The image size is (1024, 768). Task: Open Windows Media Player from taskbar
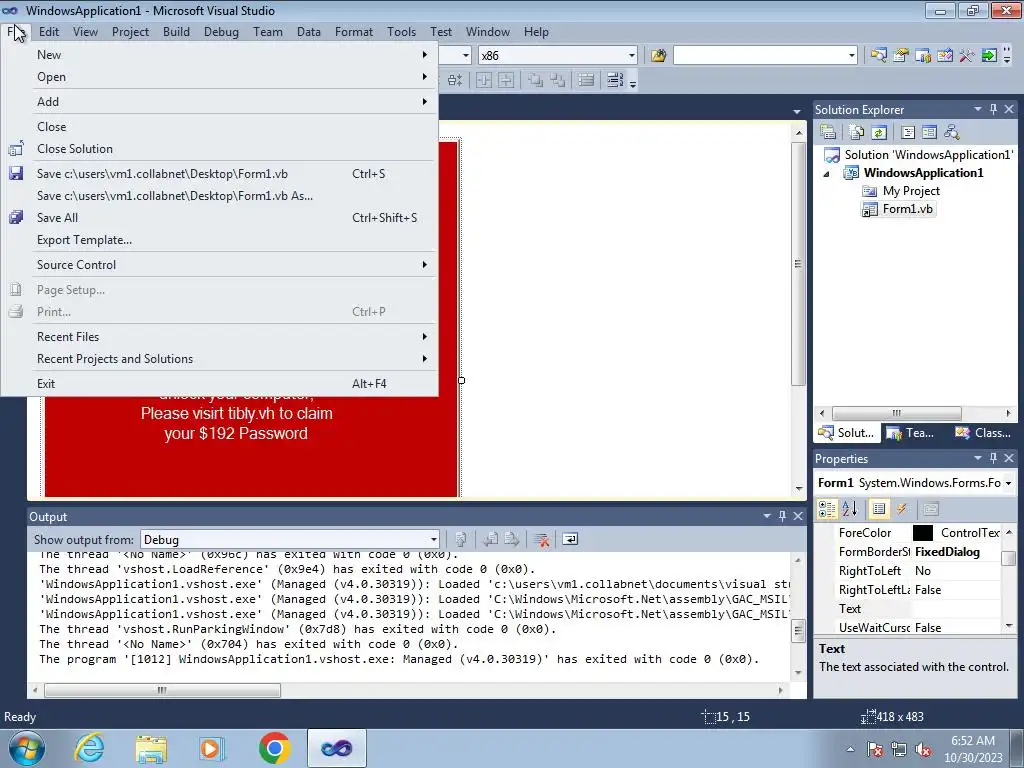point(212,748)
